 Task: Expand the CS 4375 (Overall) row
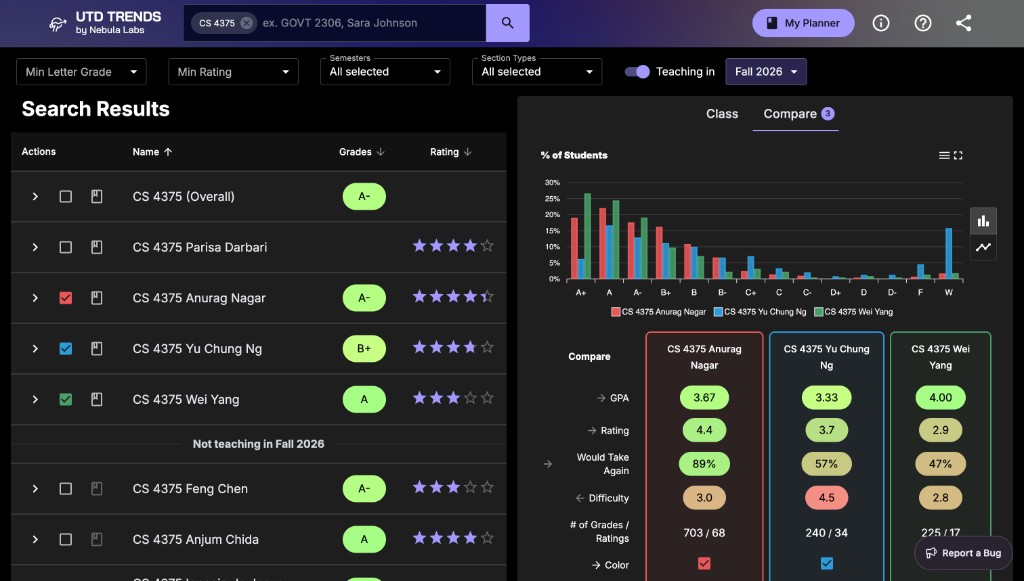(35, 196)
